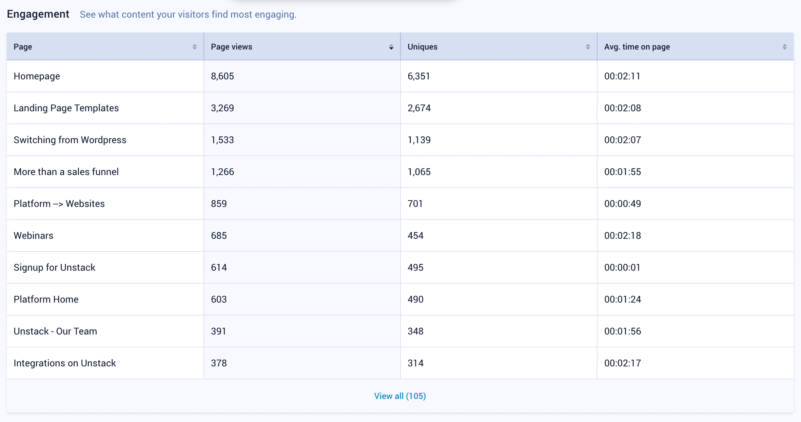
Task: Click average time 00:02:07
Action: [x=622, y=139]
